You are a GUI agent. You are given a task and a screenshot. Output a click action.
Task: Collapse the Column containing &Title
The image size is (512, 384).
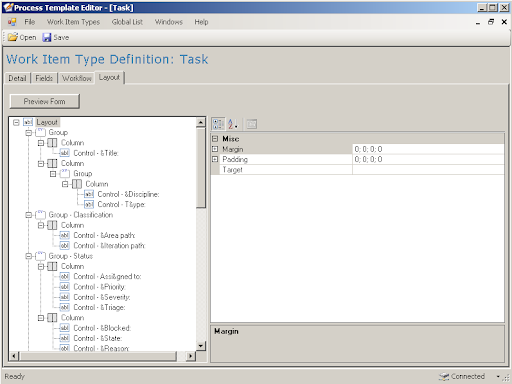point(41,143)
